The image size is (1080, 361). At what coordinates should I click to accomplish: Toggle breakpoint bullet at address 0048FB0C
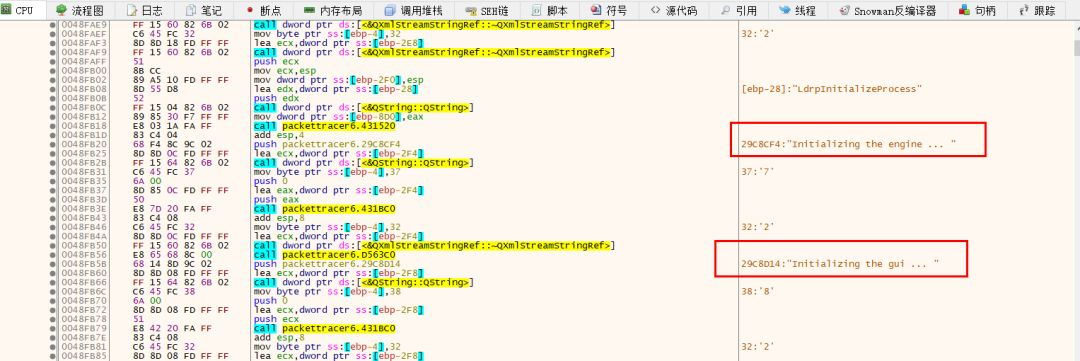click(x=53, y=107)
